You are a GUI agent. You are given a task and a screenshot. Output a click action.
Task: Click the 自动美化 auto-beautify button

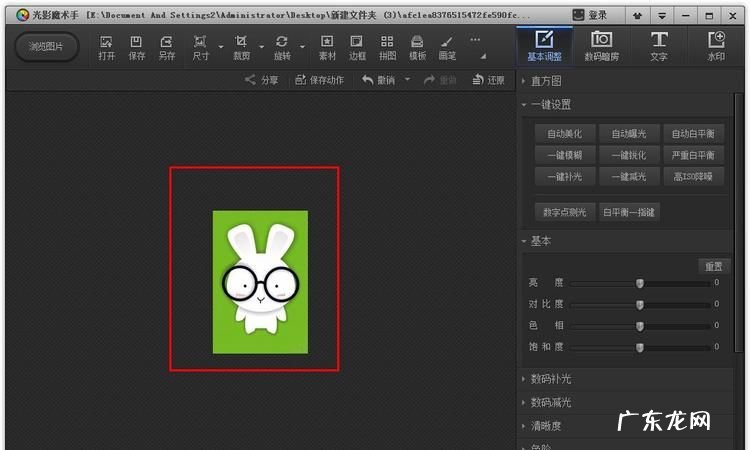pos(565,134)
